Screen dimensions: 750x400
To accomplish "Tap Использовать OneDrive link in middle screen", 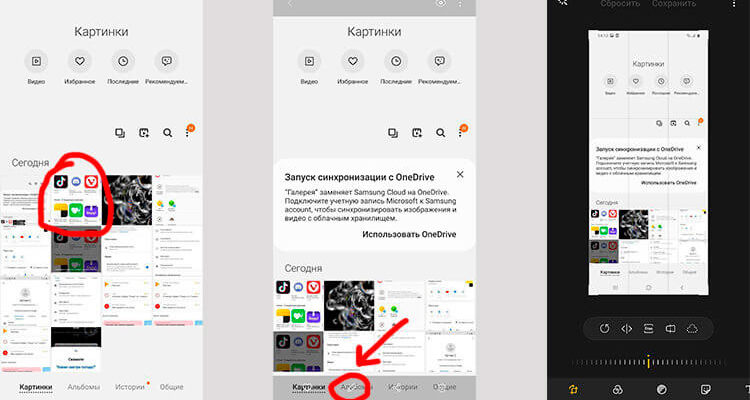I will point(409,234).
